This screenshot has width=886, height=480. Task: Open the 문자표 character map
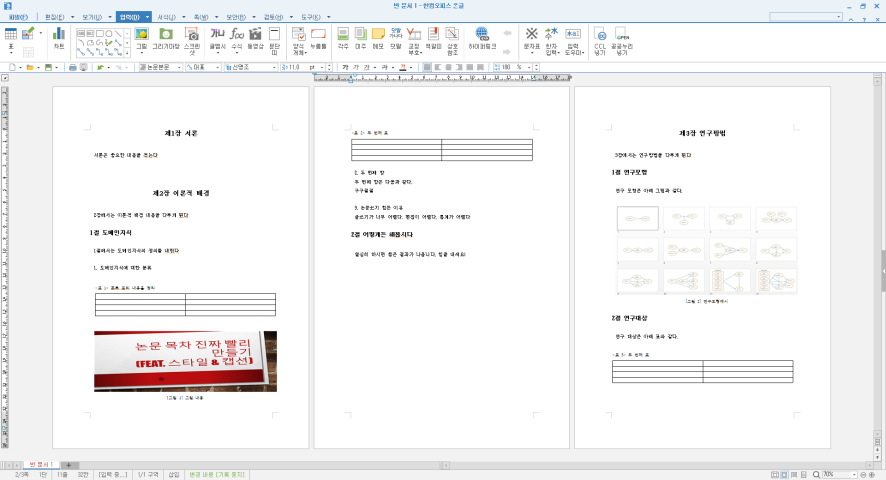pos(532,41)
